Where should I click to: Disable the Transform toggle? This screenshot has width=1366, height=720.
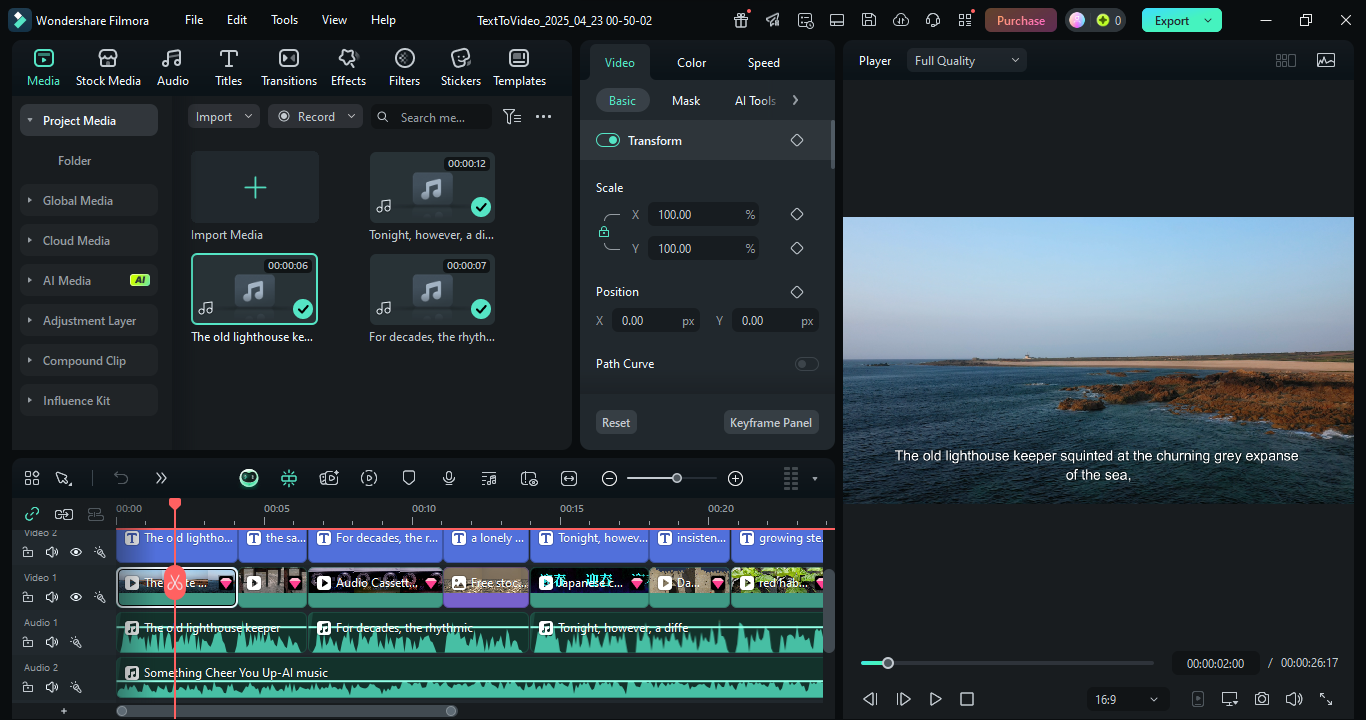pos(608,140)
